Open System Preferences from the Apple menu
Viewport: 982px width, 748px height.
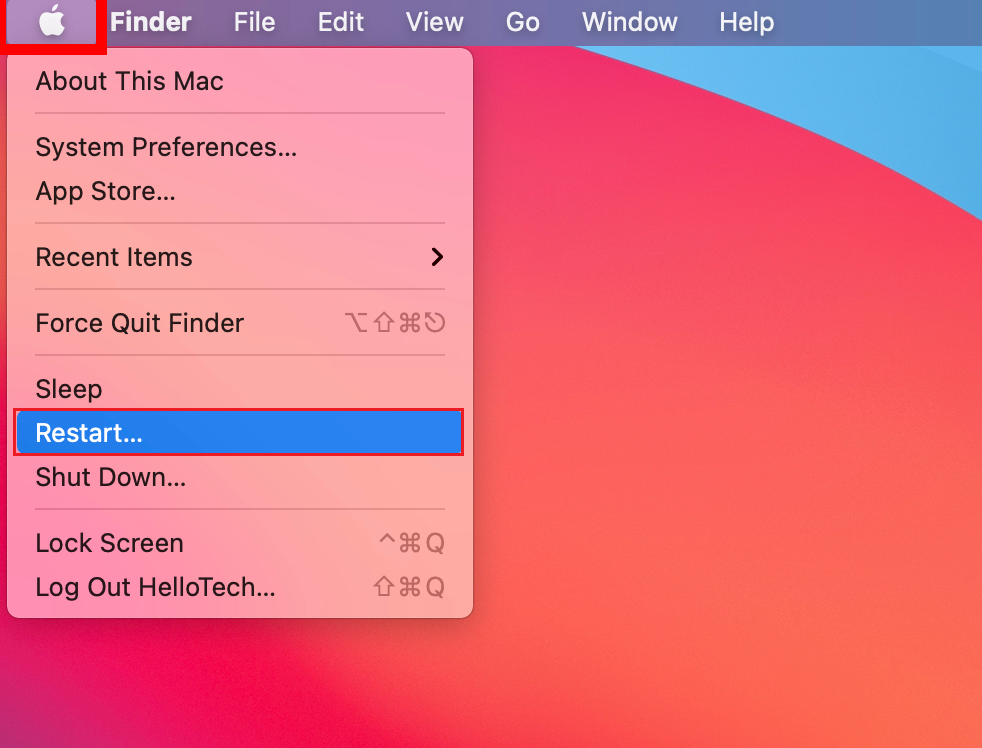(x=166, y=147)
